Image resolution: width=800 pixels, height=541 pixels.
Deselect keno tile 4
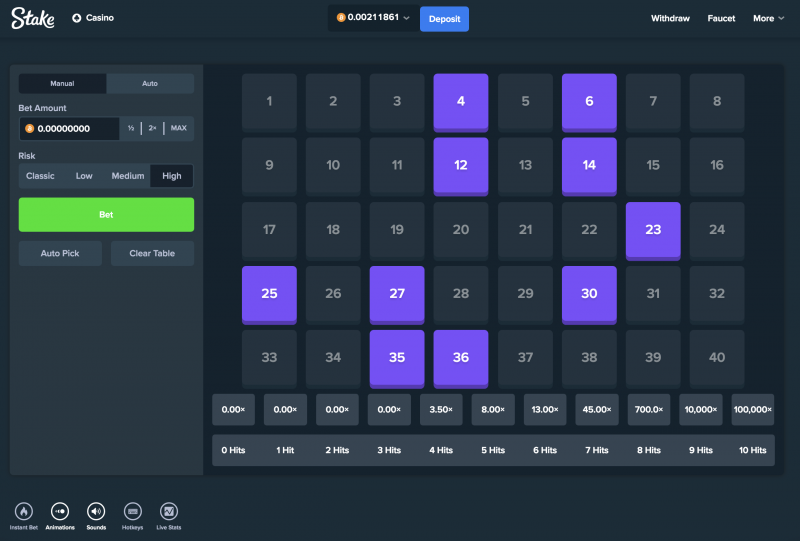461,103
